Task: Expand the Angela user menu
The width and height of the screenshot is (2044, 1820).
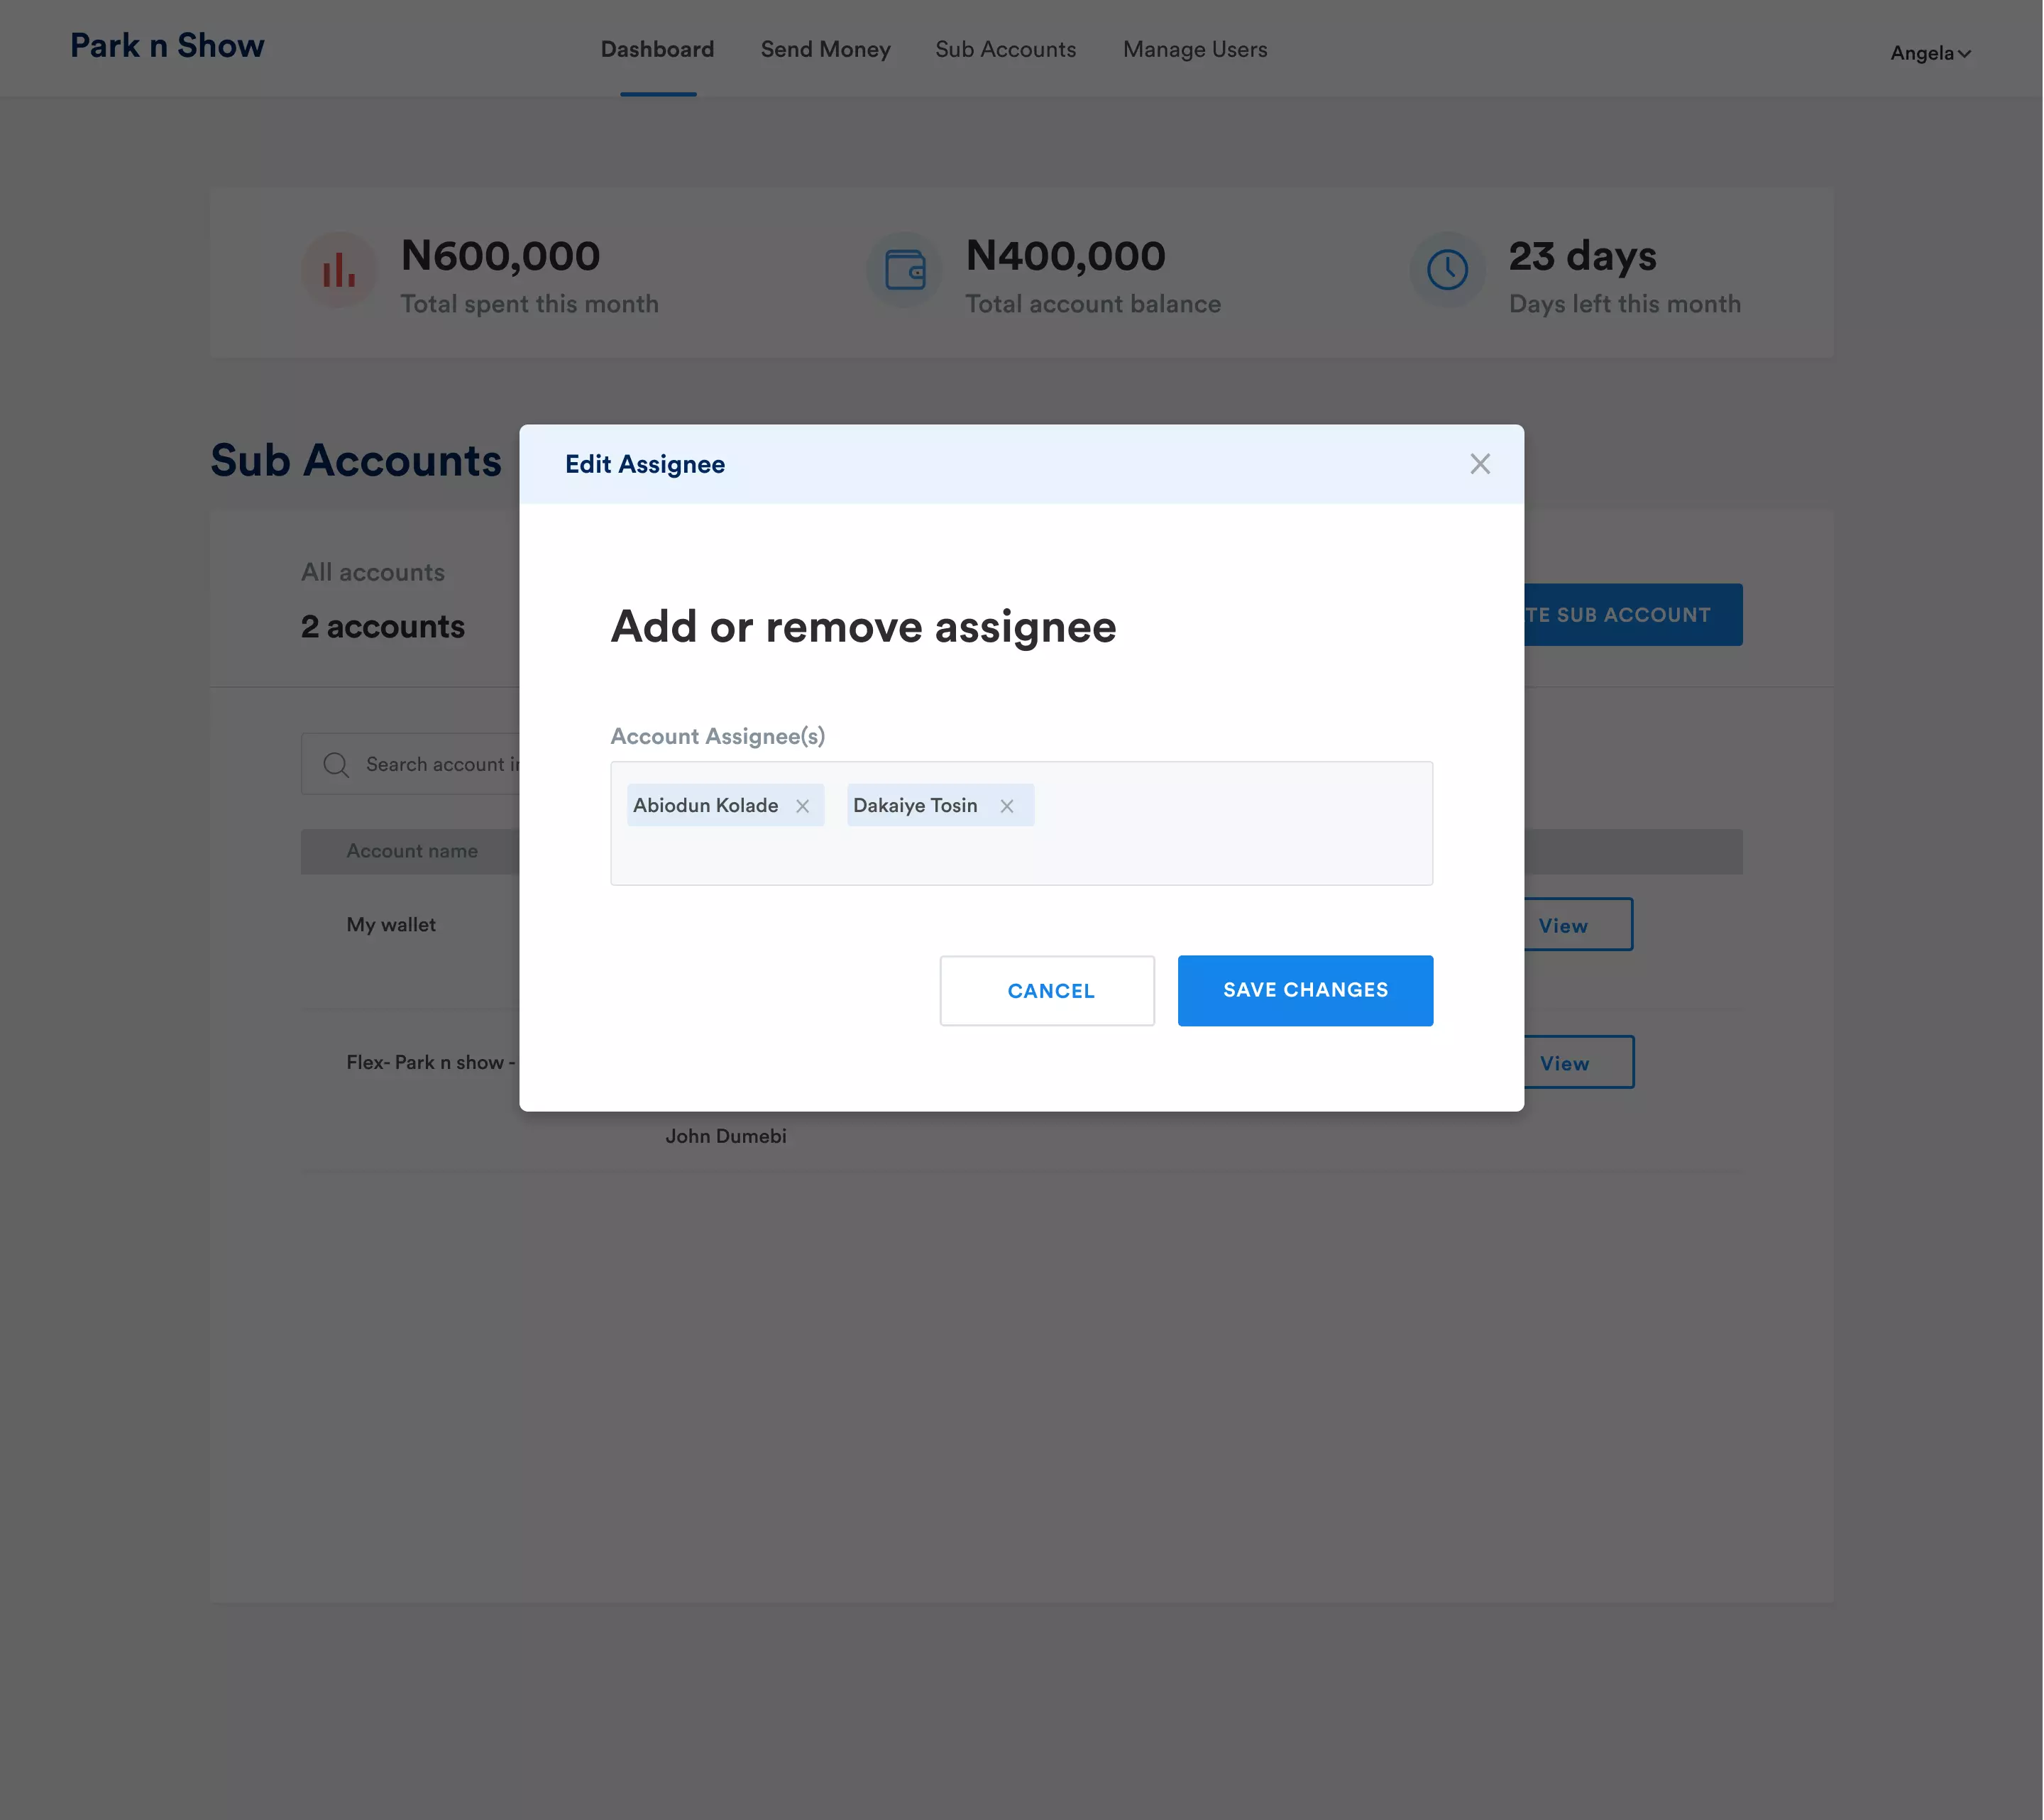Action: pyautogui.click(x=1930, y=53)
